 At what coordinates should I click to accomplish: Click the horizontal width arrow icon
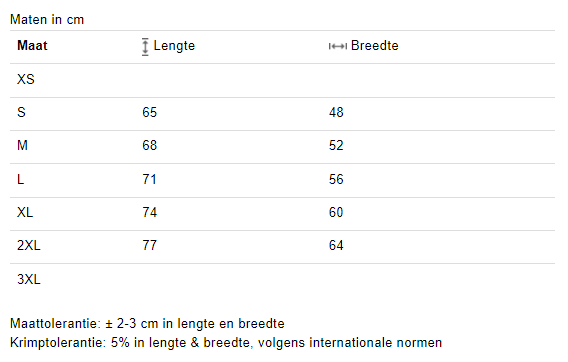338,46
